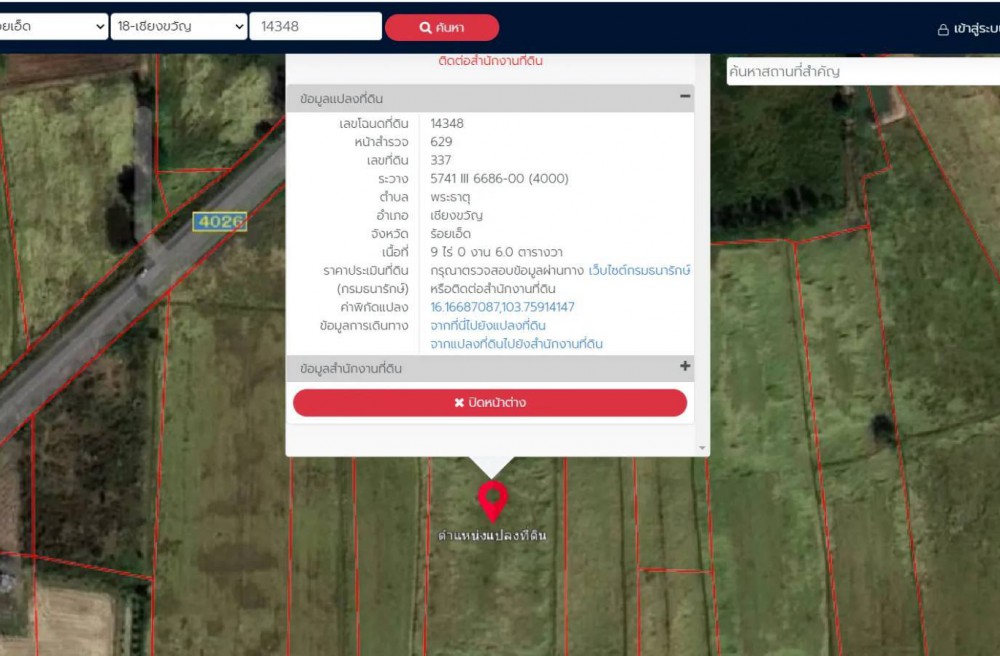Click the plus icon on ข้อมูลสำนักงานที่ดิน header
Screen dimensions: 1000x656
point(685,367)
